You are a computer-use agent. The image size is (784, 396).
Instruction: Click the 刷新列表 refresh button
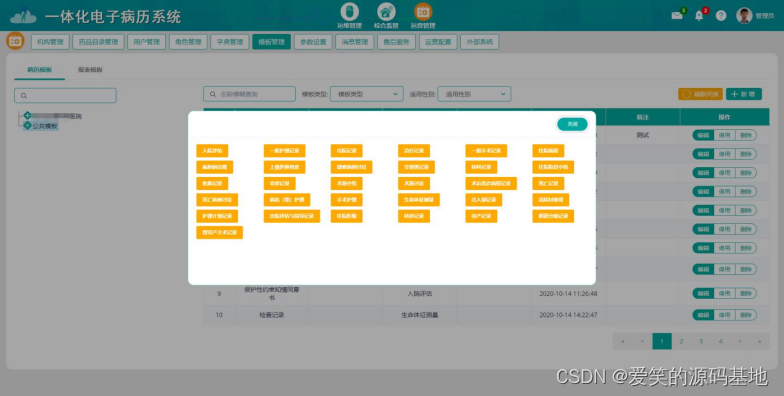click(700, 94)
